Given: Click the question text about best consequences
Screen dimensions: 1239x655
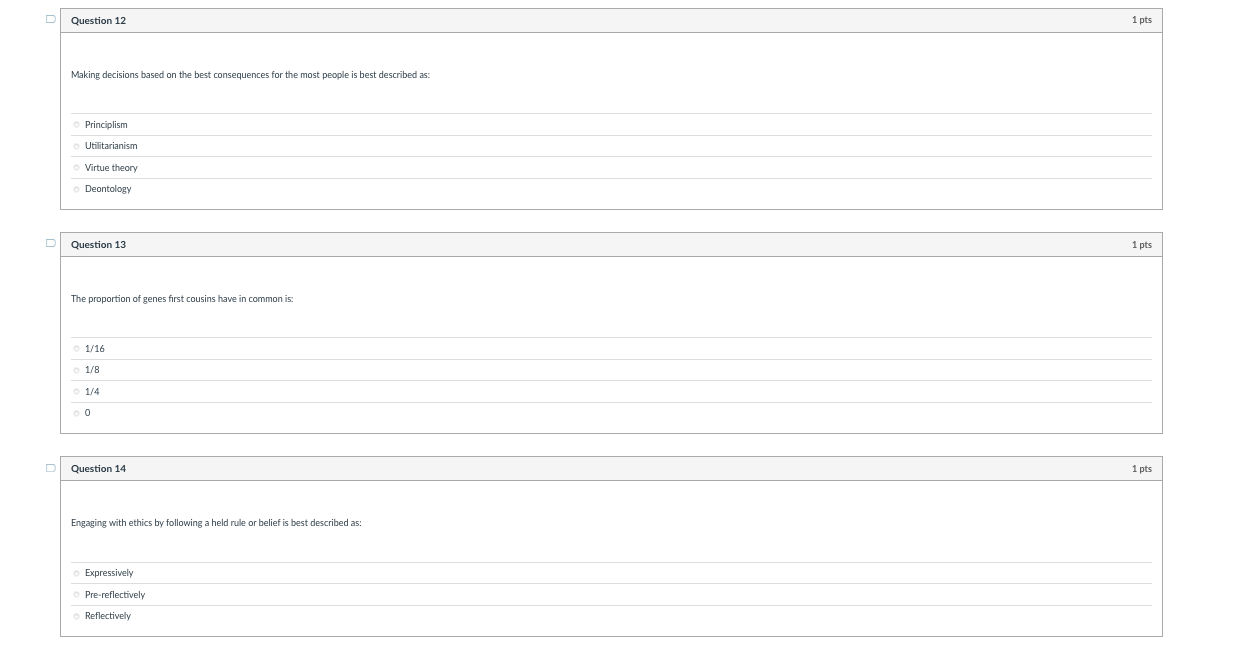Looking at the screenshot, I should point(250,75).
